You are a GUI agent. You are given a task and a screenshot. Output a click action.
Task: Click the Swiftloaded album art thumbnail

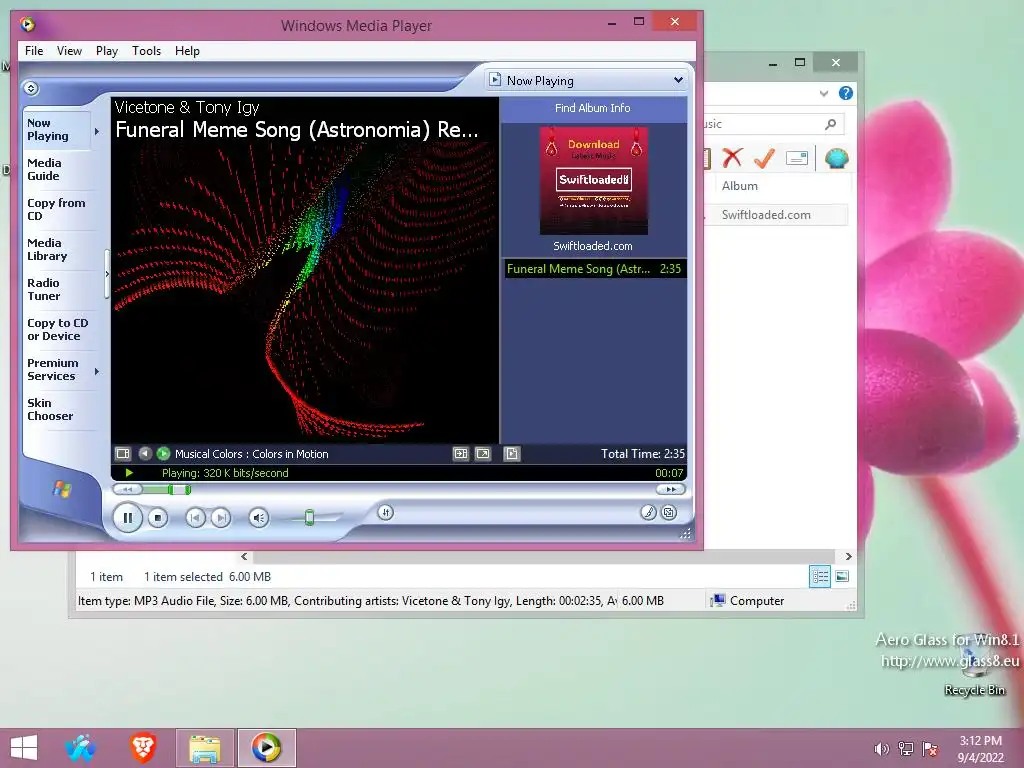(x=594, y=181)
